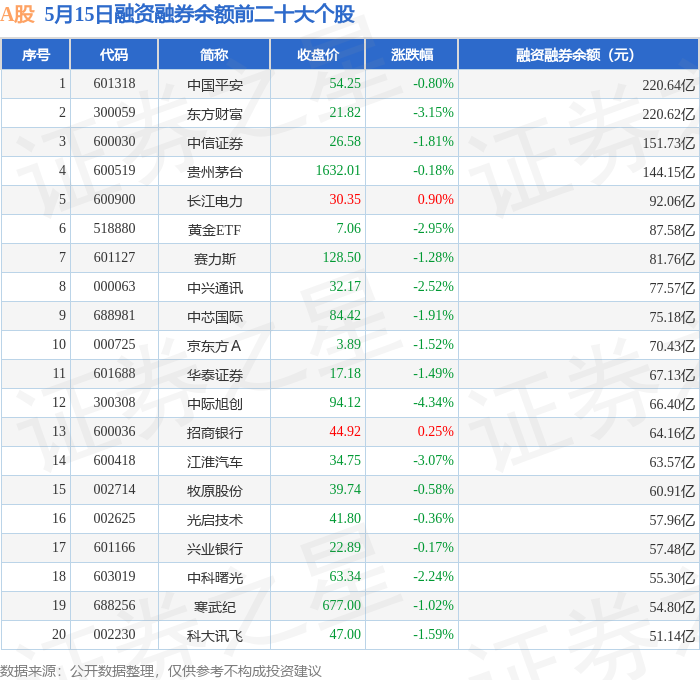Click stock code 002230

pos(114,635)
